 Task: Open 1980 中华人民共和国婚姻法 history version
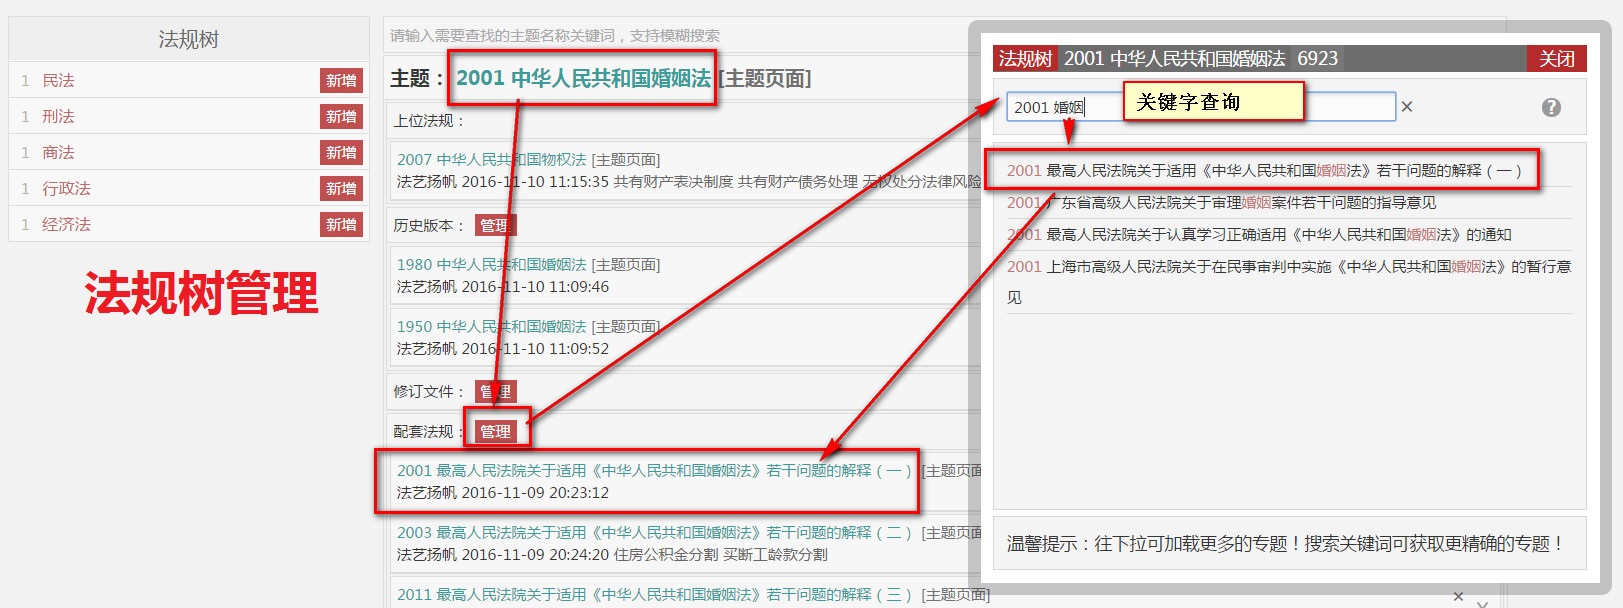(491, 265)
